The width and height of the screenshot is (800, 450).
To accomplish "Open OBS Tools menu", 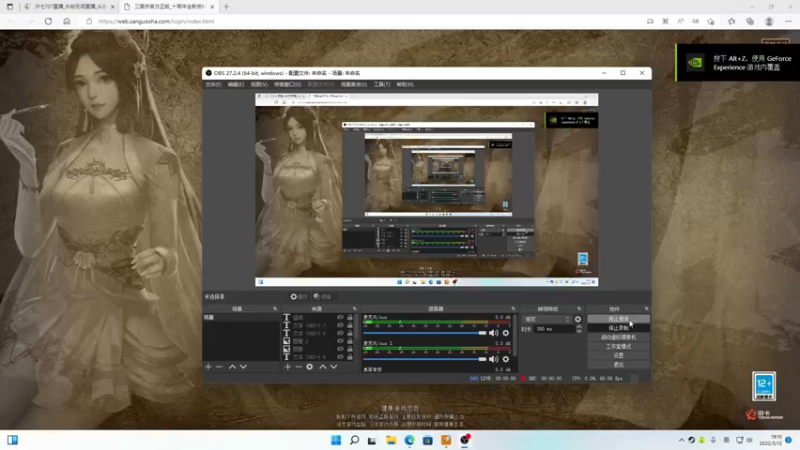I will click(382, 85).
